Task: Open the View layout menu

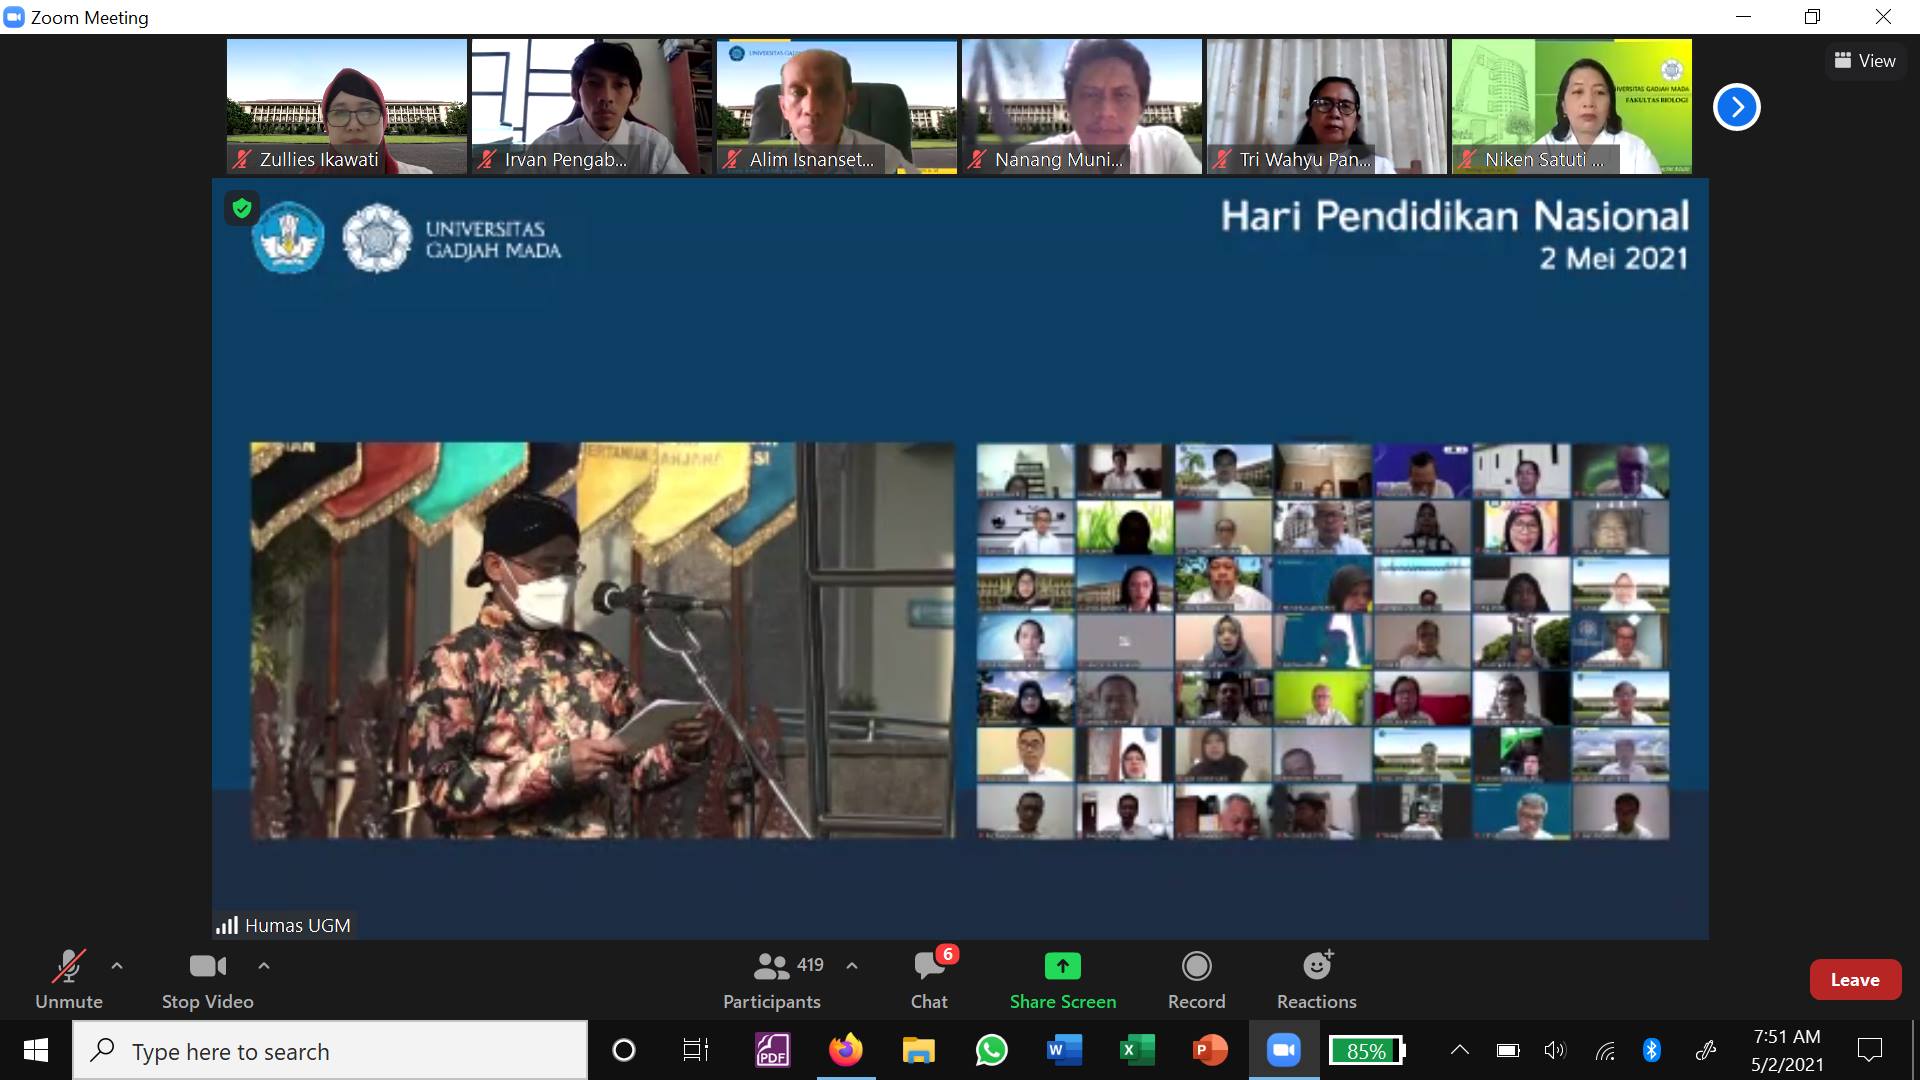Action: 1864,61
